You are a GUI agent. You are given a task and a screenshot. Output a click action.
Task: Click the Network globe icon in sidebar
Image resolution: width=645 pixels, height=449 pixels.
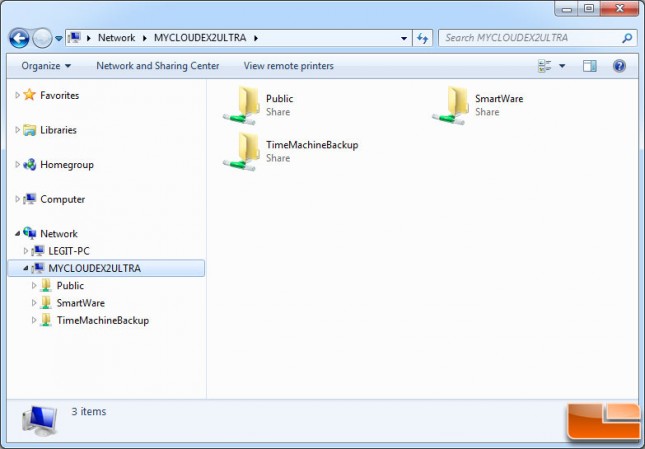(29, 233)
